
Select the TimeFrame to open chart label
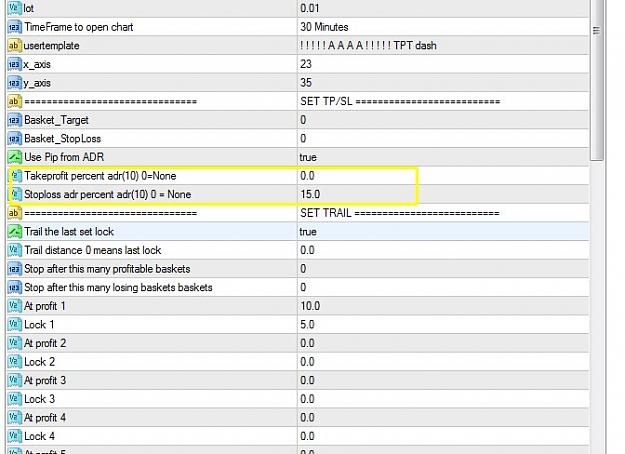point(79,27)
